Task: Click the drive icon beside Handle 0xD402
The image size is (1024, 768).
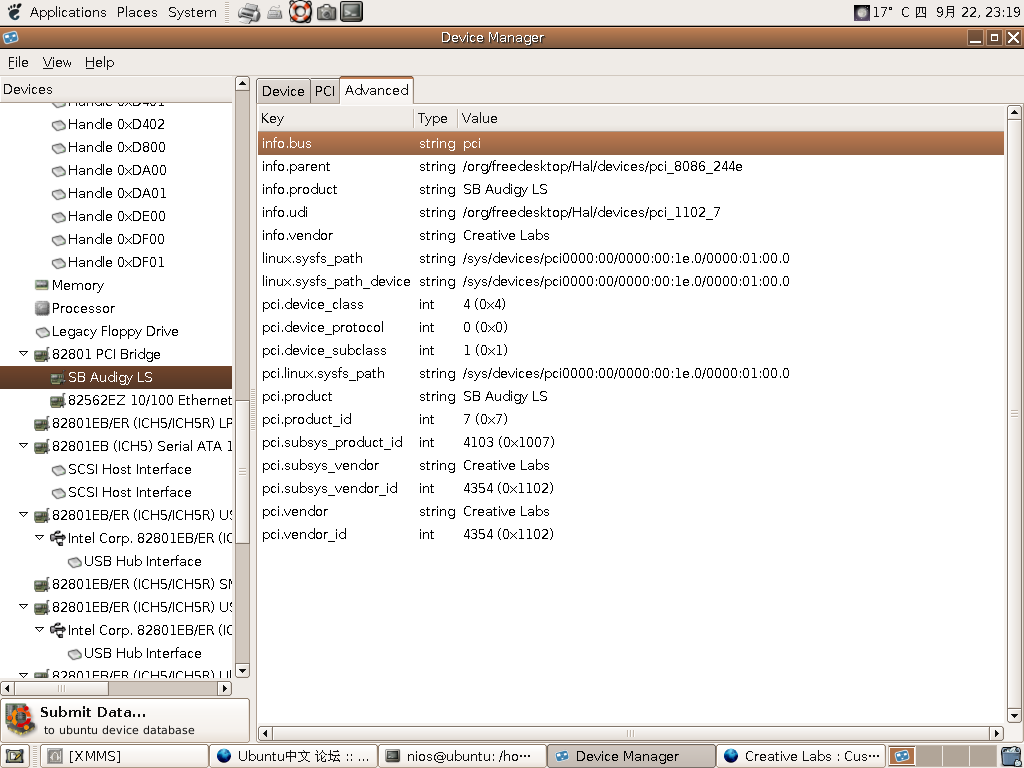Action: [x=58, y=124]
